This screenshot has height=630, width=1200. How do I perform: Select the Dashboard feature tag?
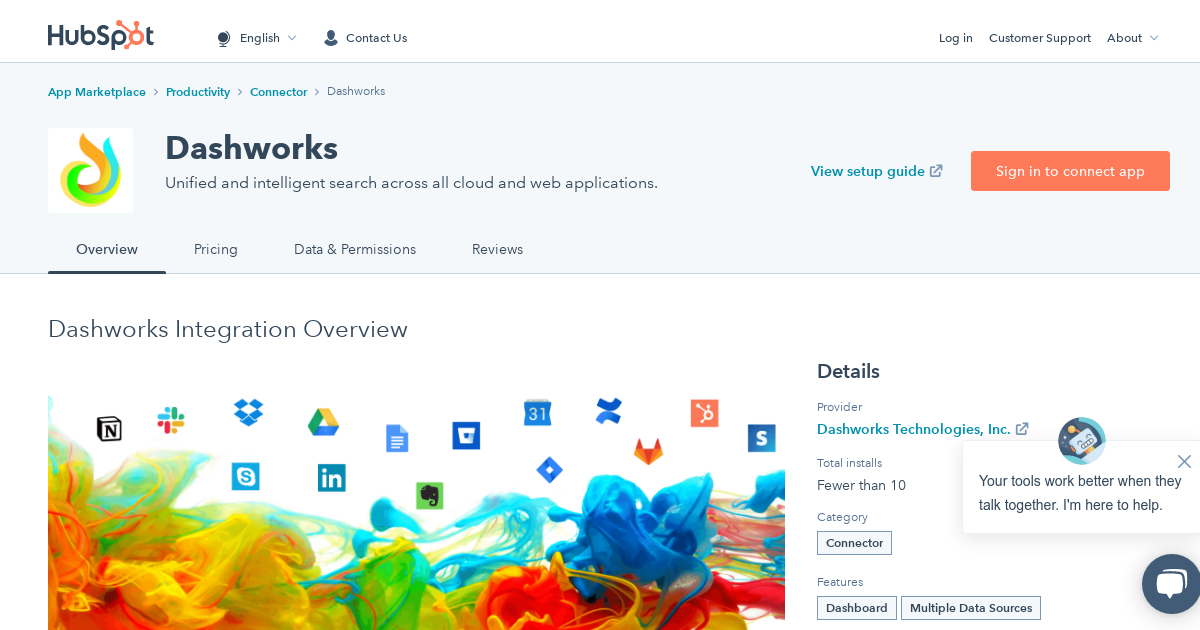point(857,608)
